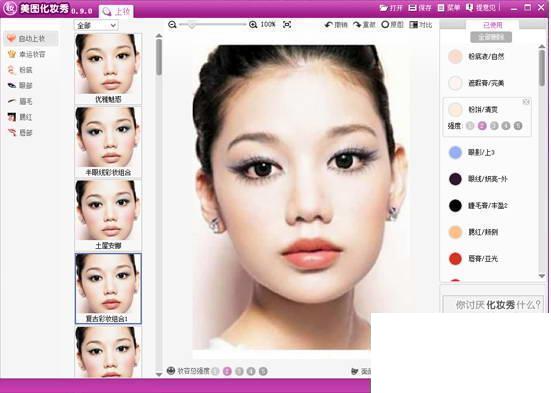
Task: Click the blue 眼影 color swatch
Action: pos(455,153)
